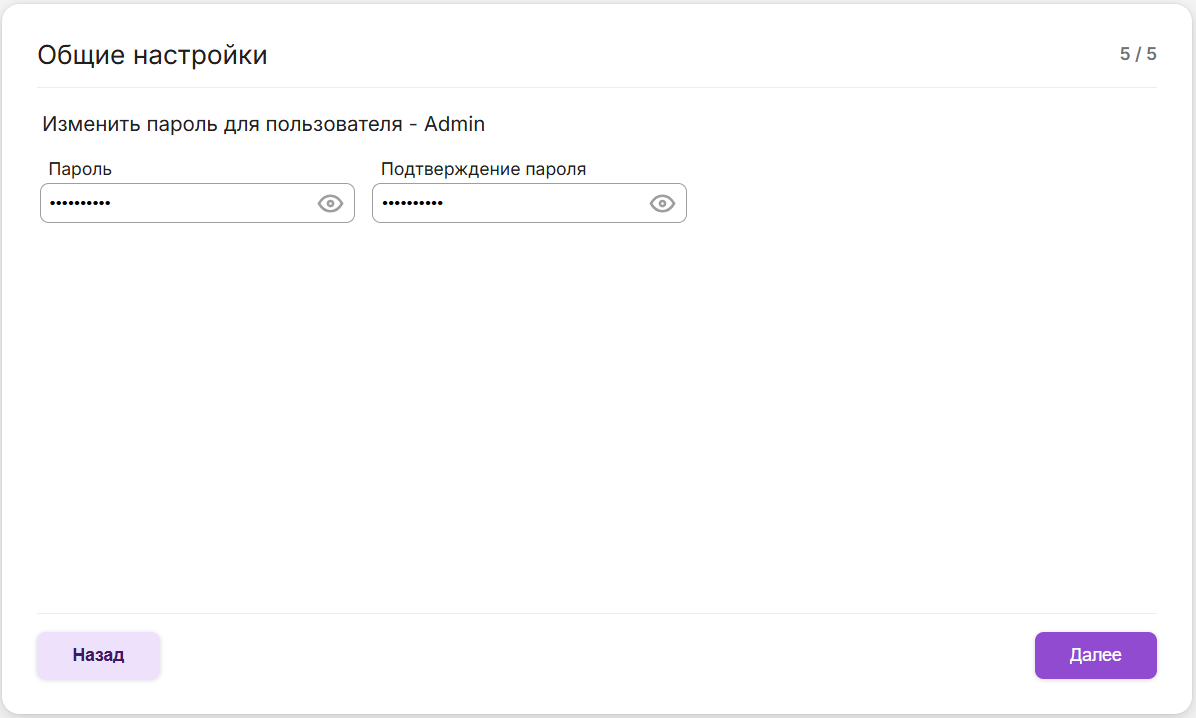The height and width of the screenshot is (718, 1196).
Task: Reveal the Подтверждение пароля field text
Action: (x=662, y=204)
